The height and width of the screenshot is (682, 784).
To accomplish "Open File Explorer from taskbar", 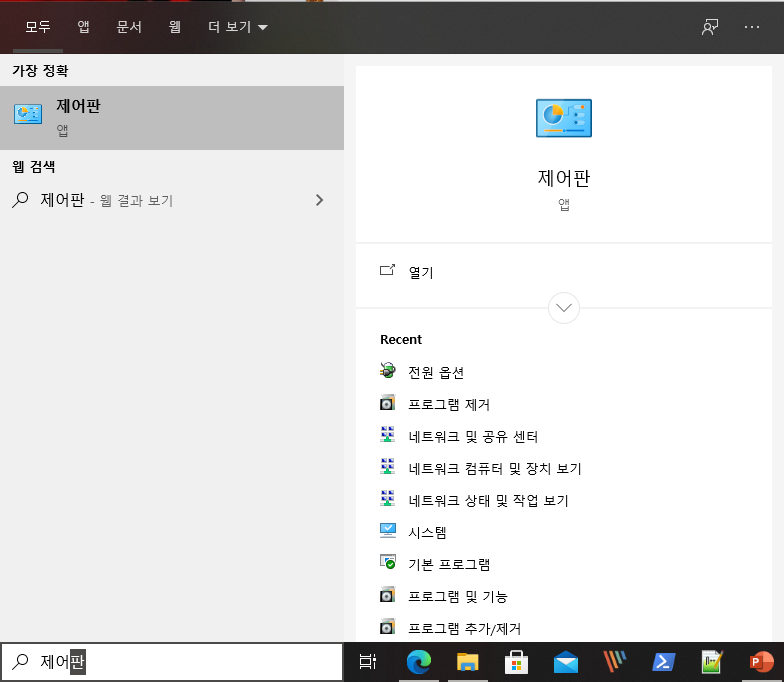I will (468, 662).
